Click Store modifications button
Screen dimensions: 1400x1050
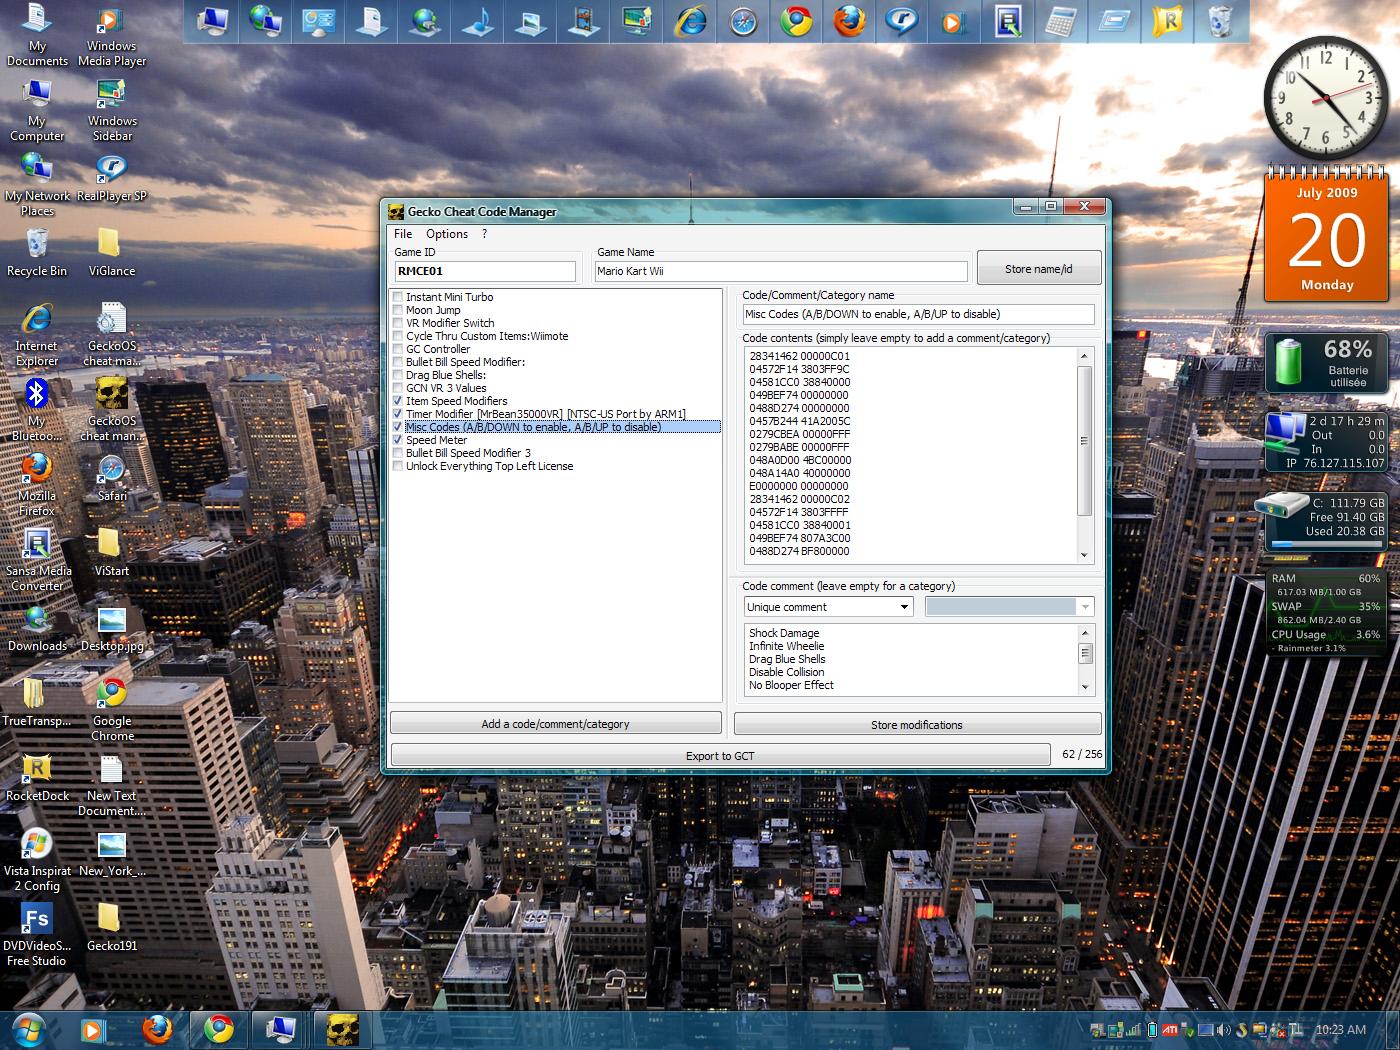pos(917,724)
